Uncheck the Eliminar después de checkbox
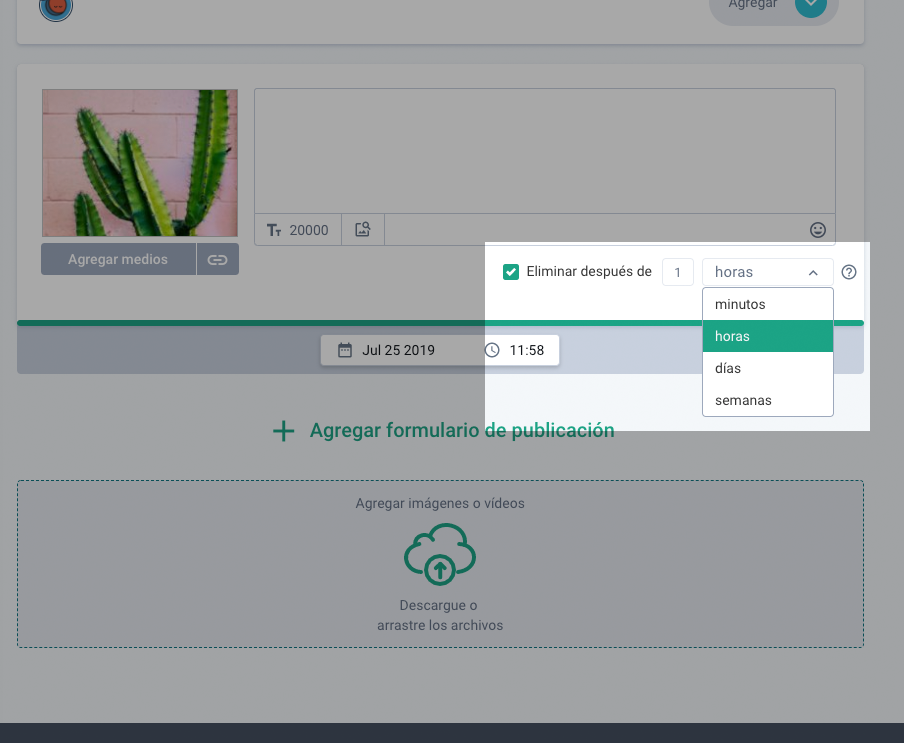 coord(511,272)
